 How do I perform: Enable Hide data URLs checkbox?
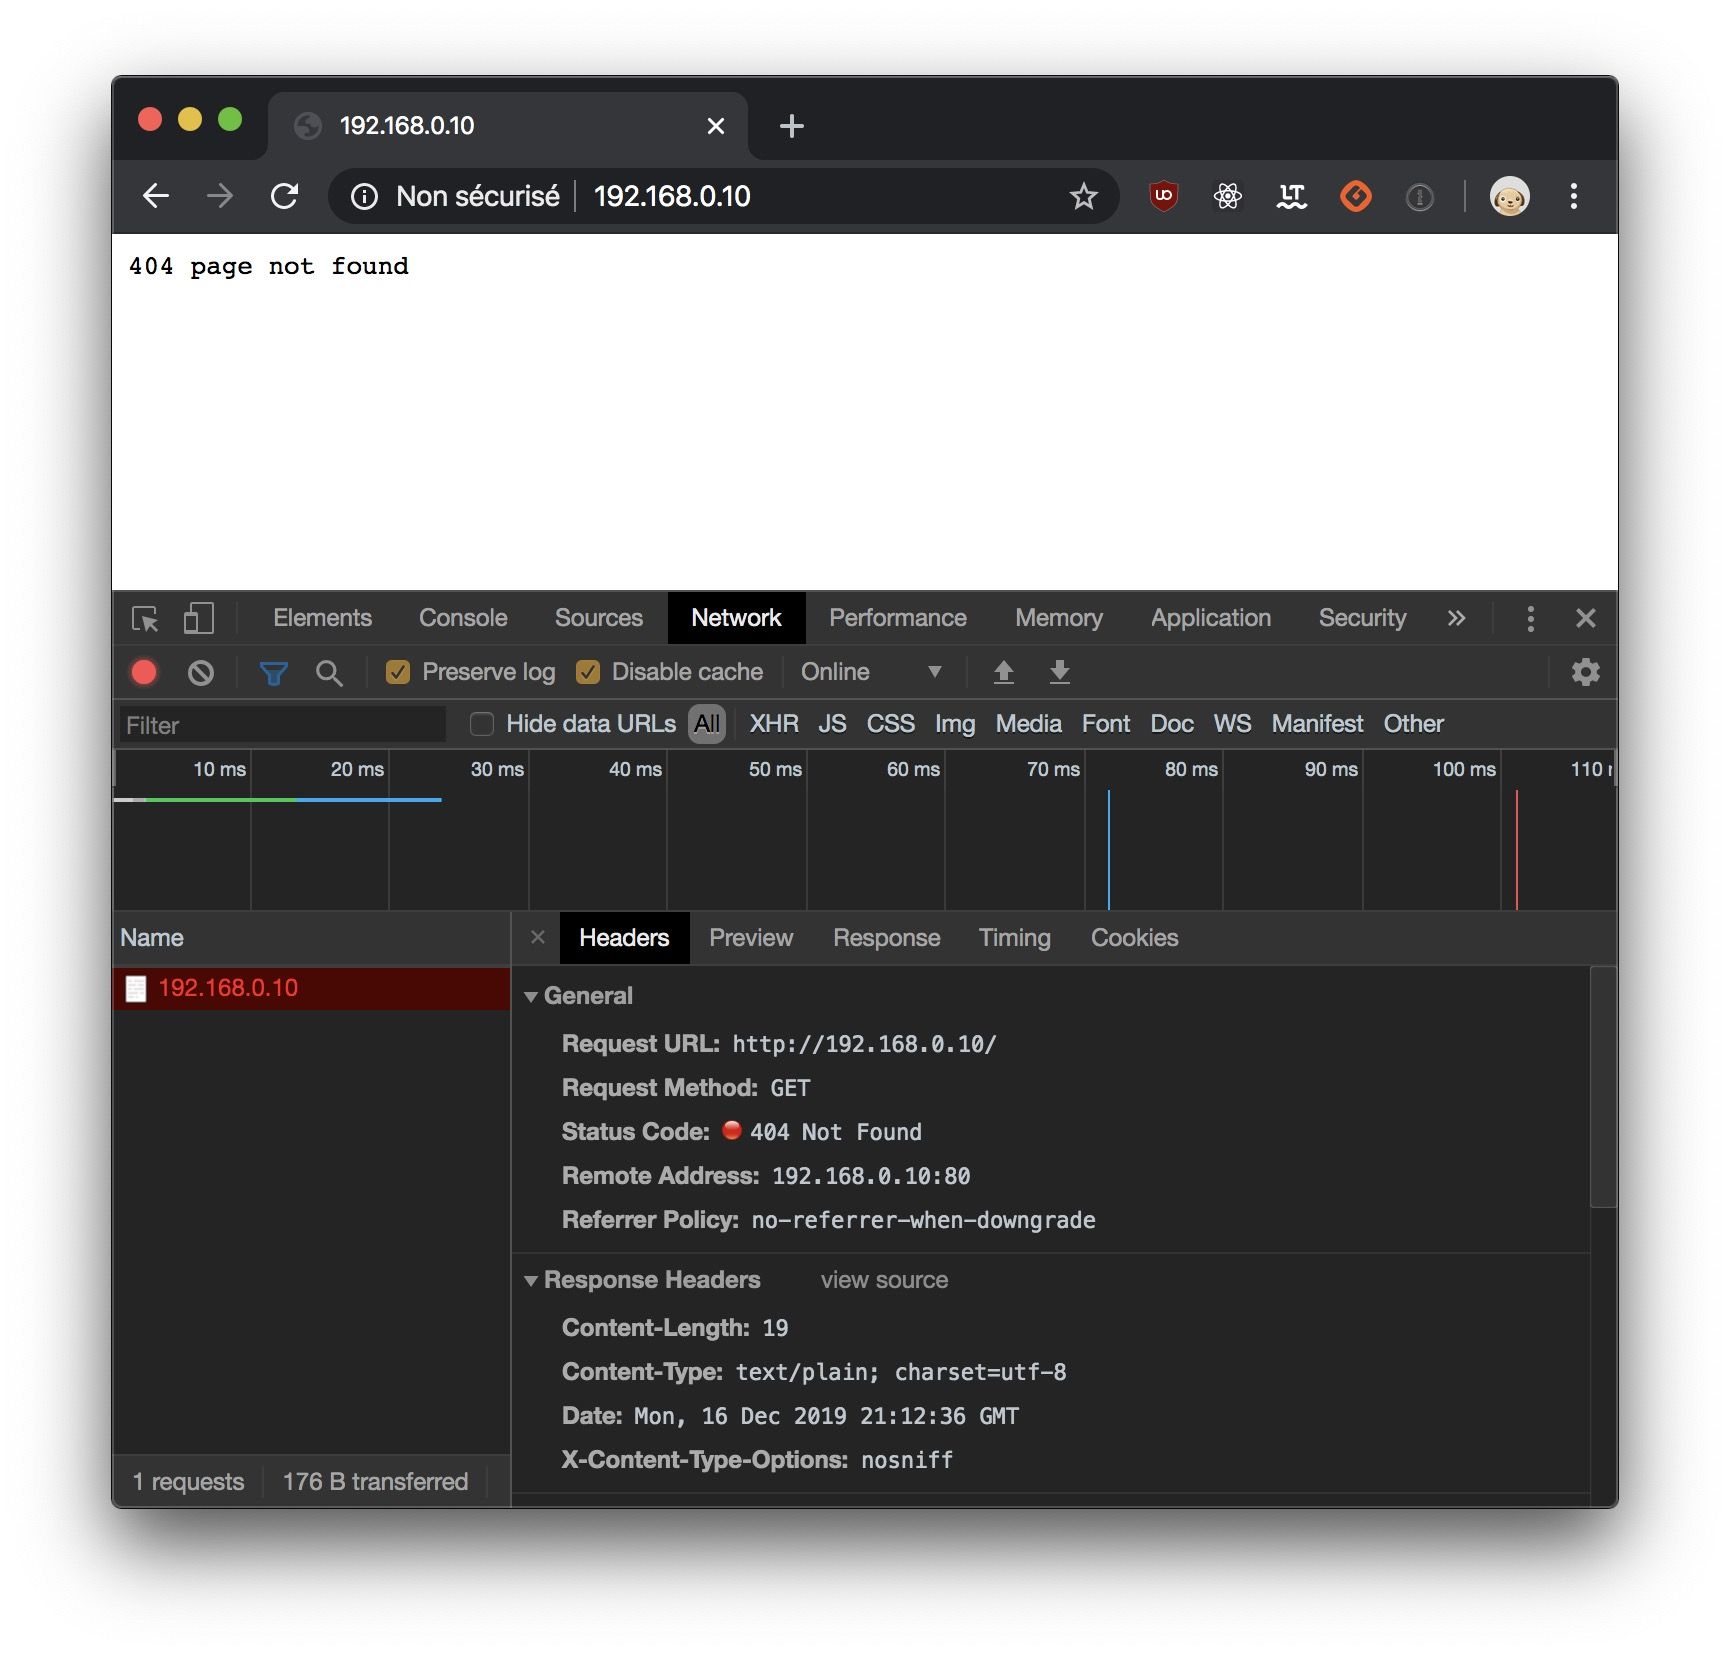[x=482, y=724]
